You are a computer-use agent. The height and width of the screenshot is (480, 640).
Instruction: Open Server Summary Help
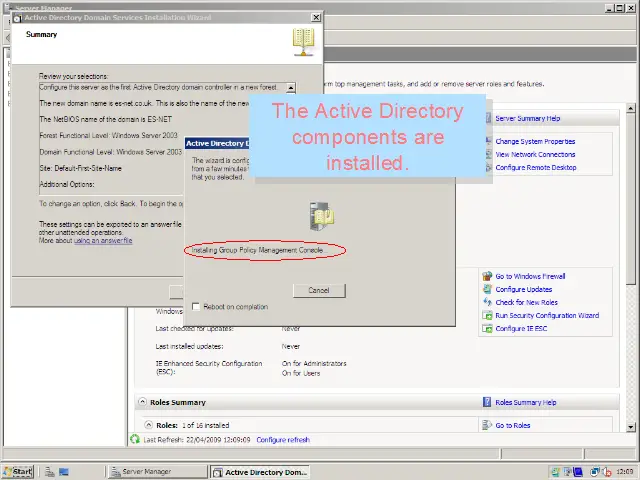[x=527, y=118]
